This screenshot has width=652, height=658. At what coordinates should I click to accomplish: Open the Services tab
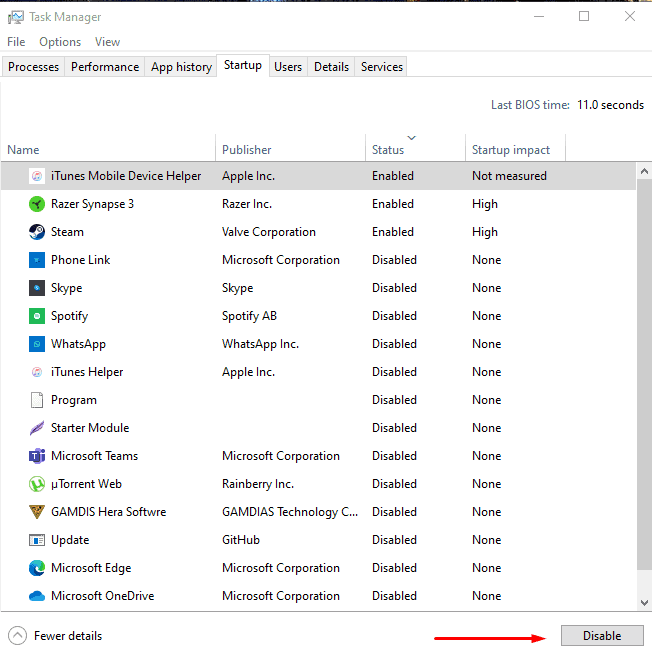(382, 67)
